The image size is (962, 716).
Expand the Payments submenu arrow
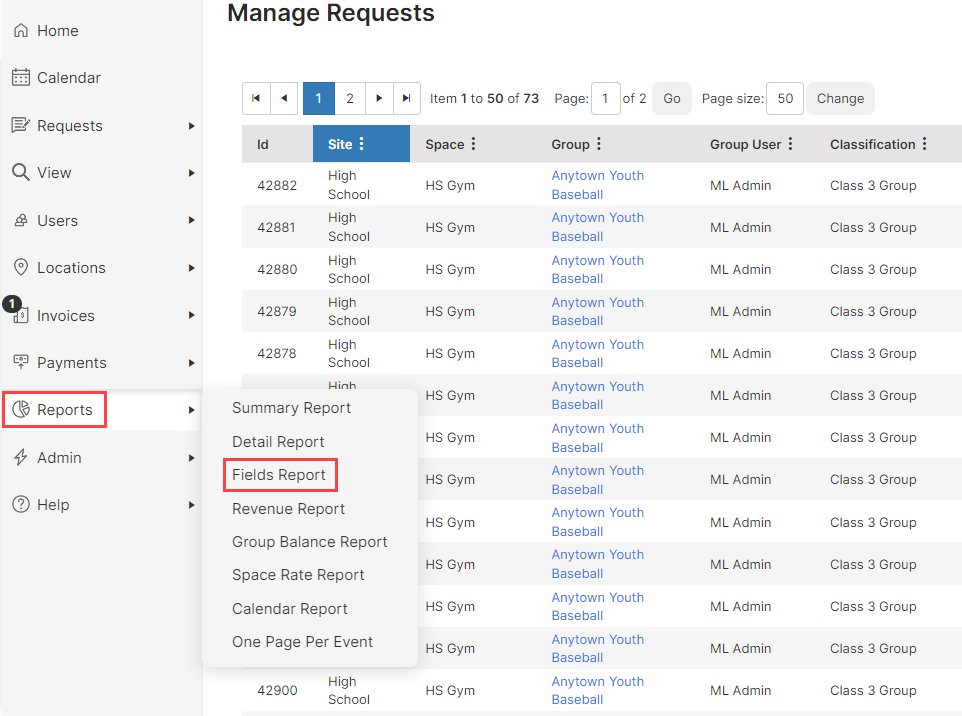click(191, 363)
